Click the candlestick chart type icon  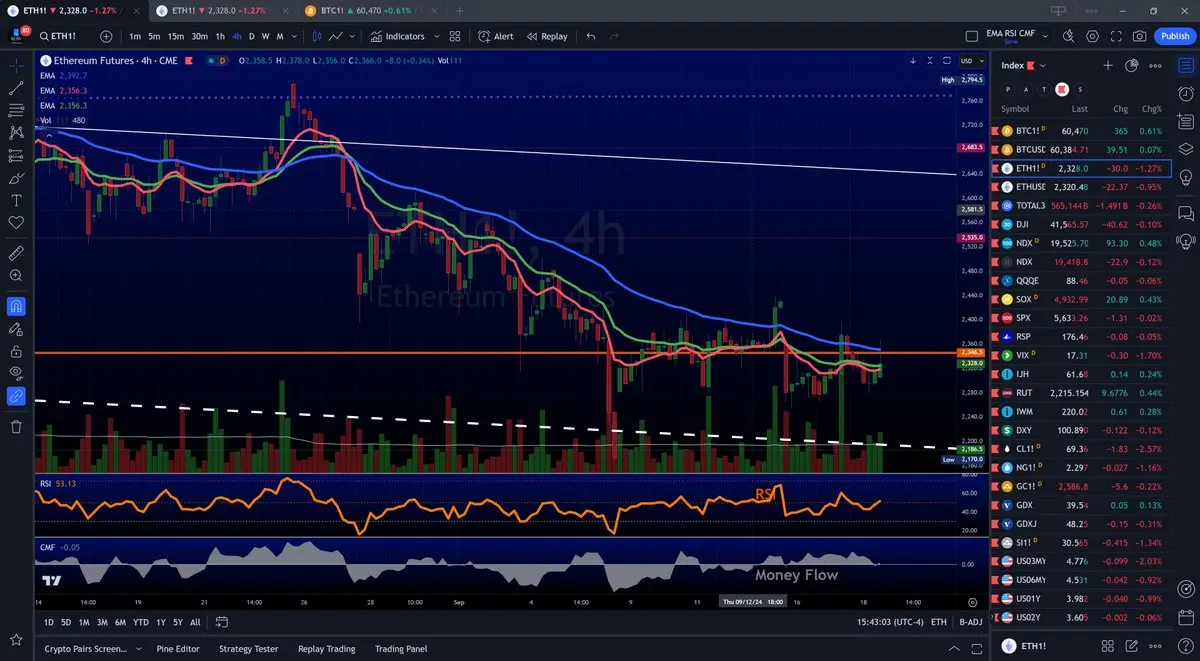pos(318,36)
